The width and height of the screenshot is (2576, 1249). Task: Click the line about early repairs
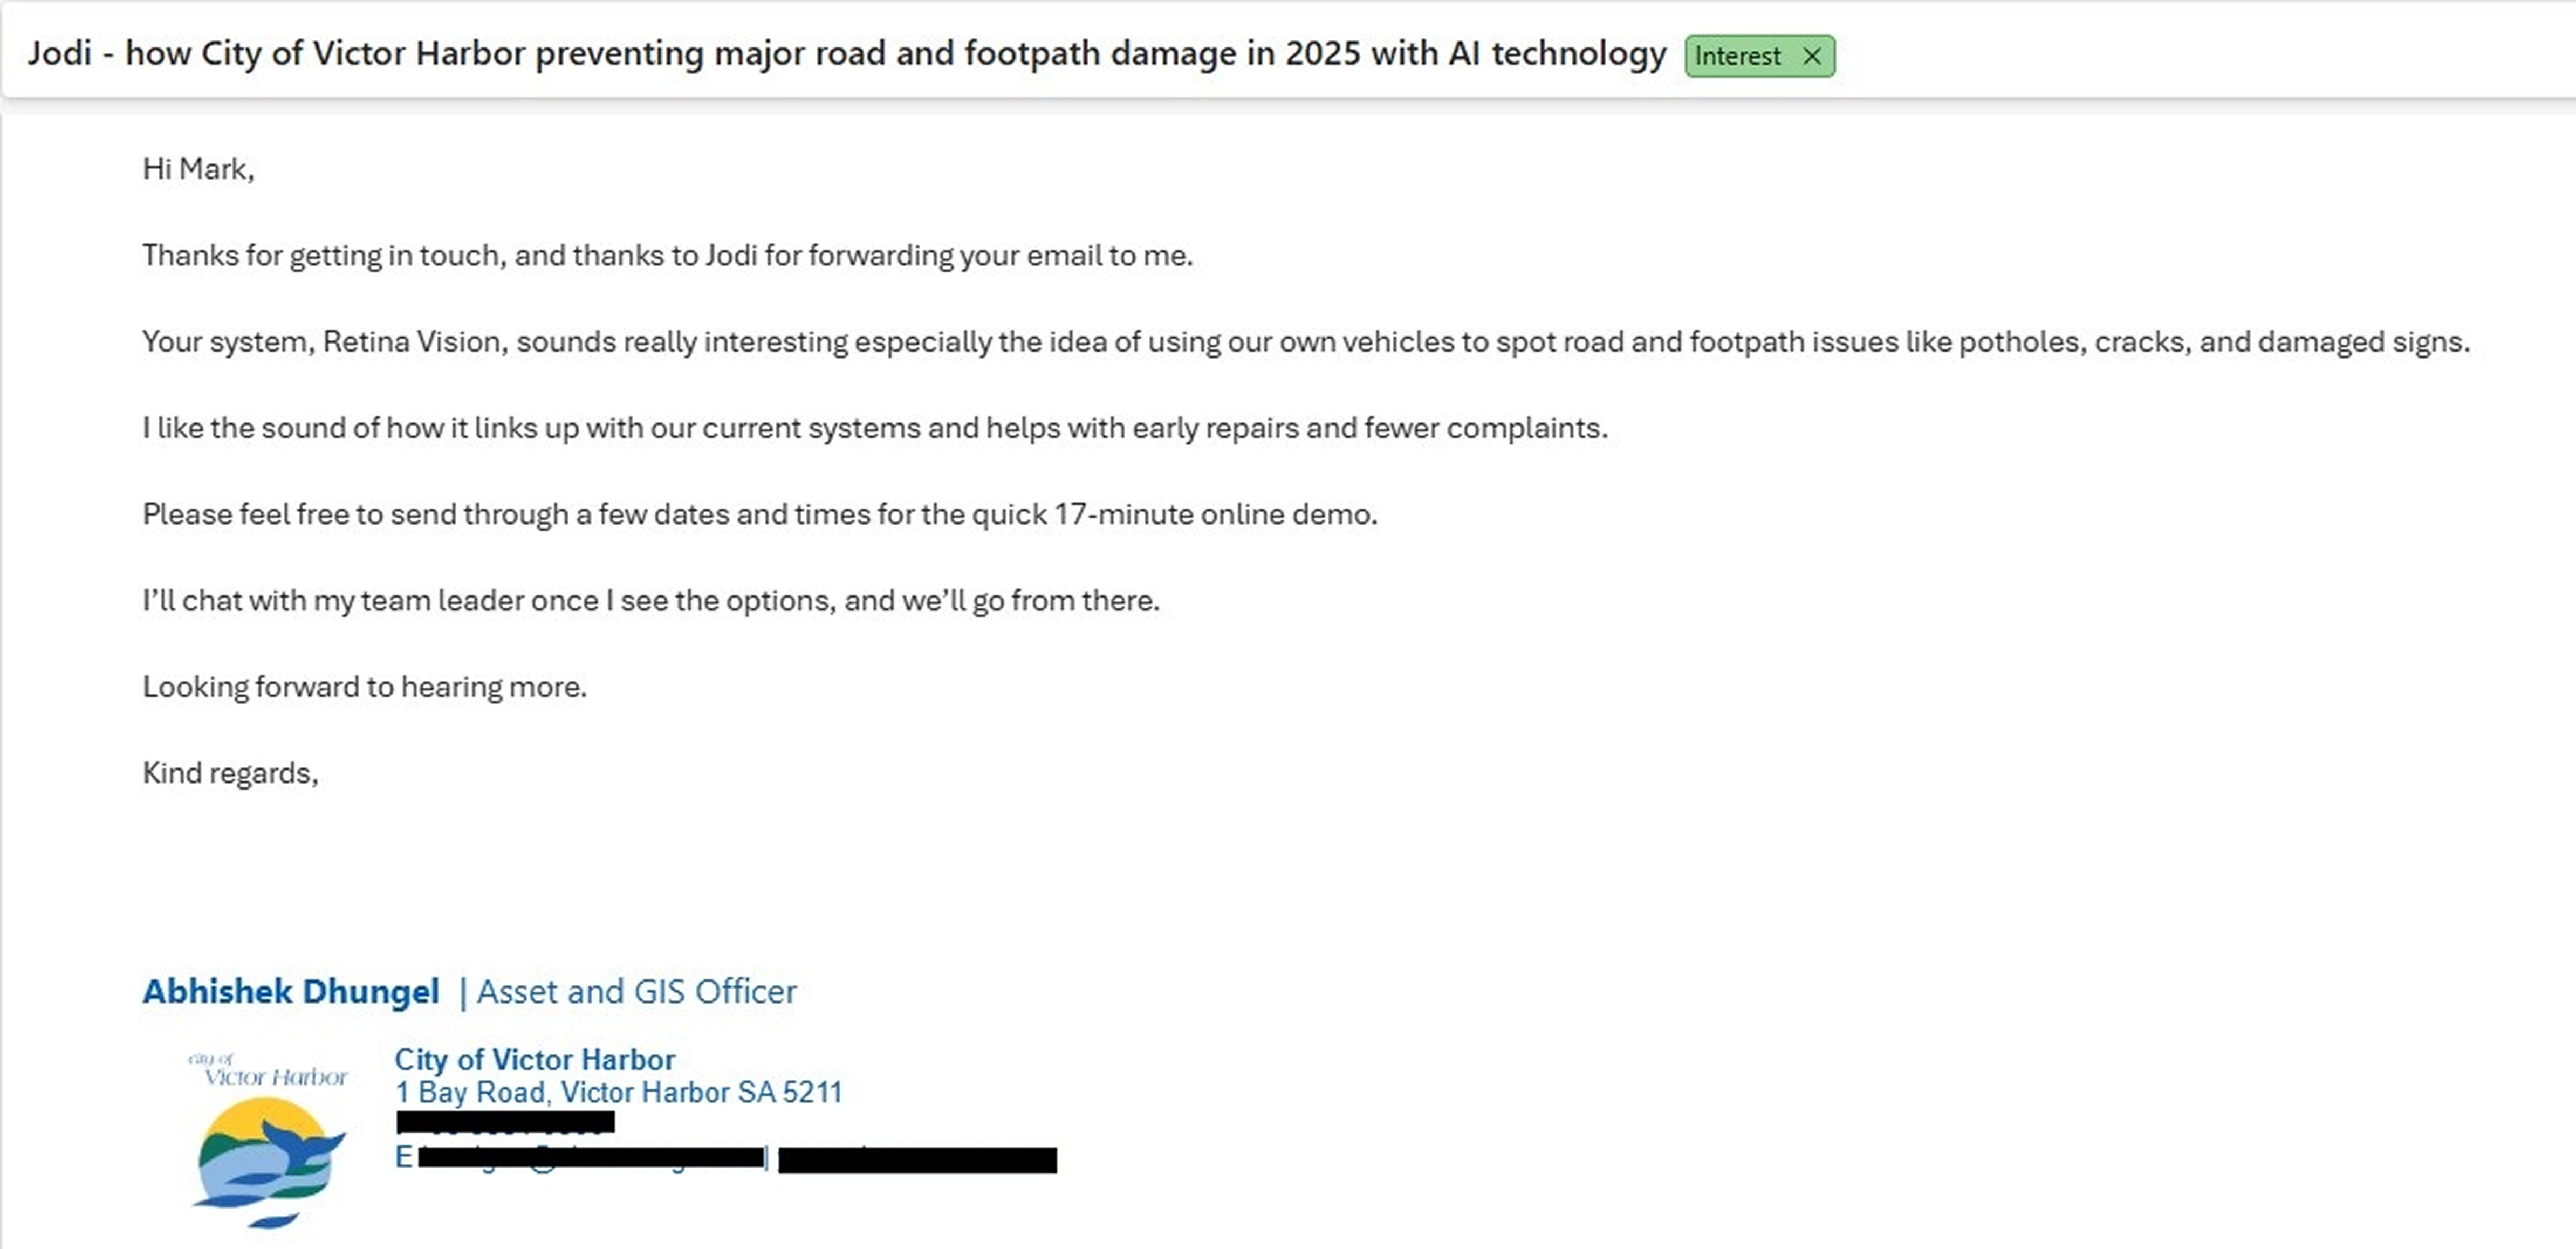coord(875,428)
